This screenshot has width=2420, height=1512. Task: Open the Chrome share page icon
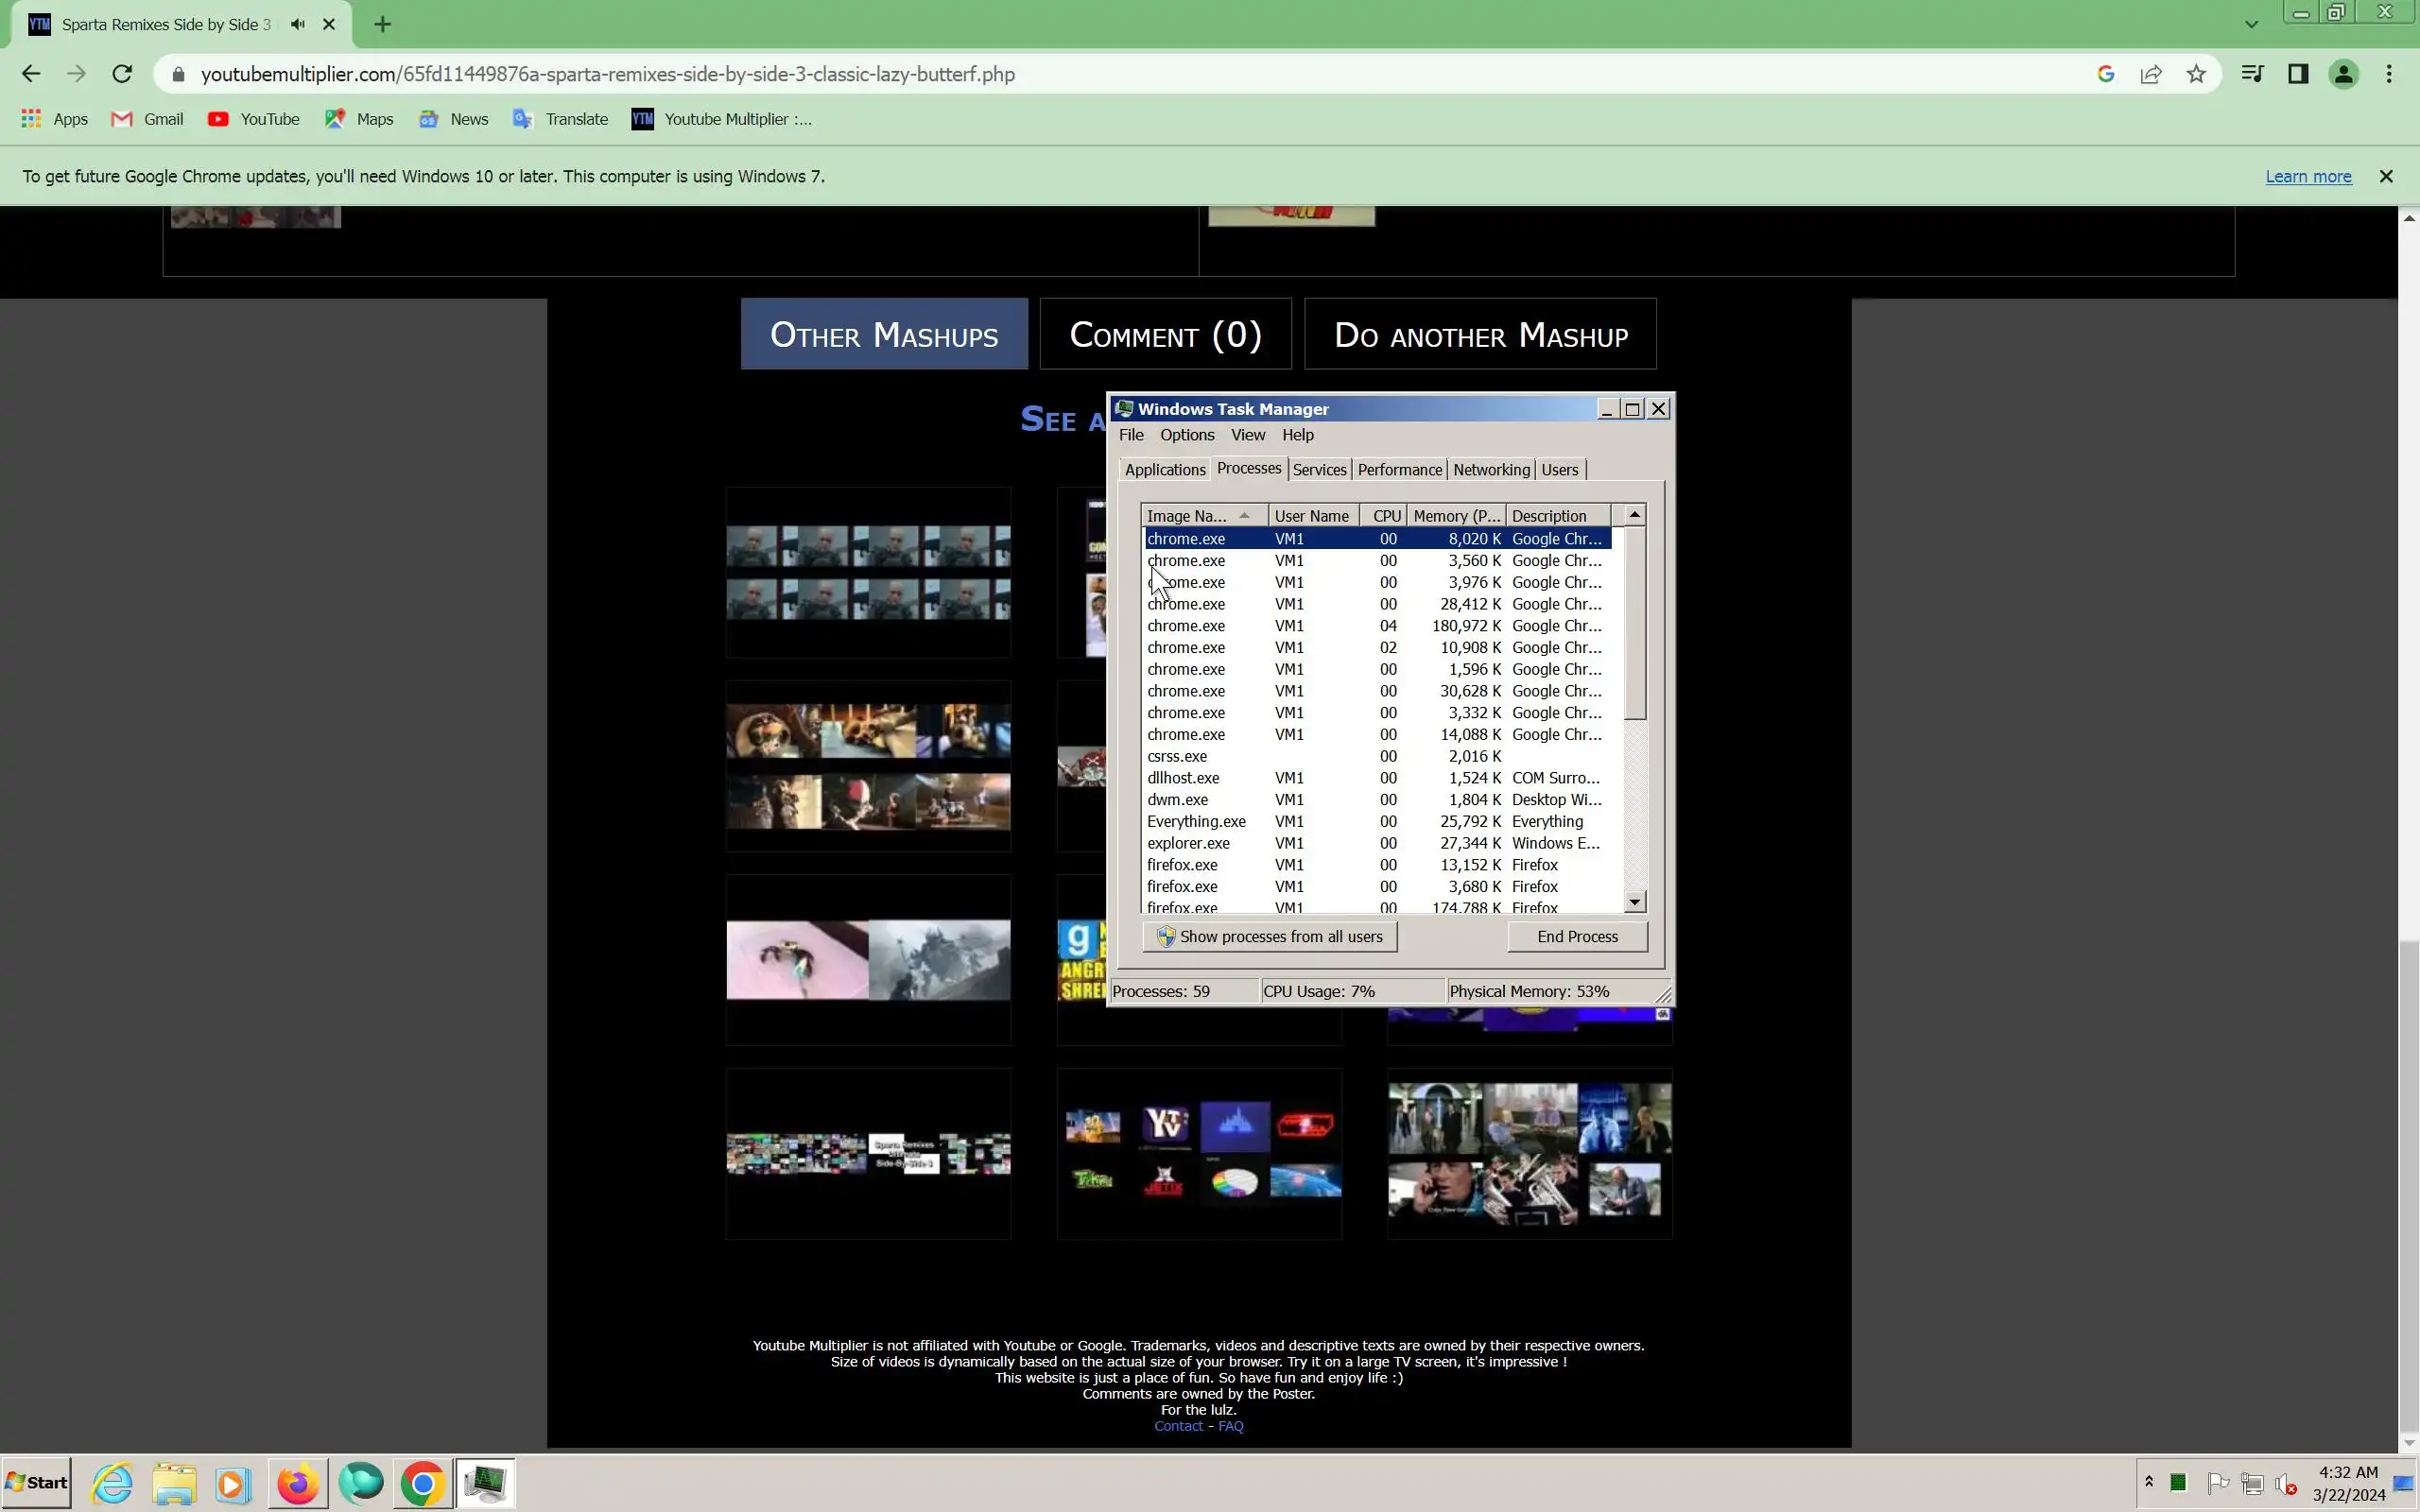(x=2151, y=74)
